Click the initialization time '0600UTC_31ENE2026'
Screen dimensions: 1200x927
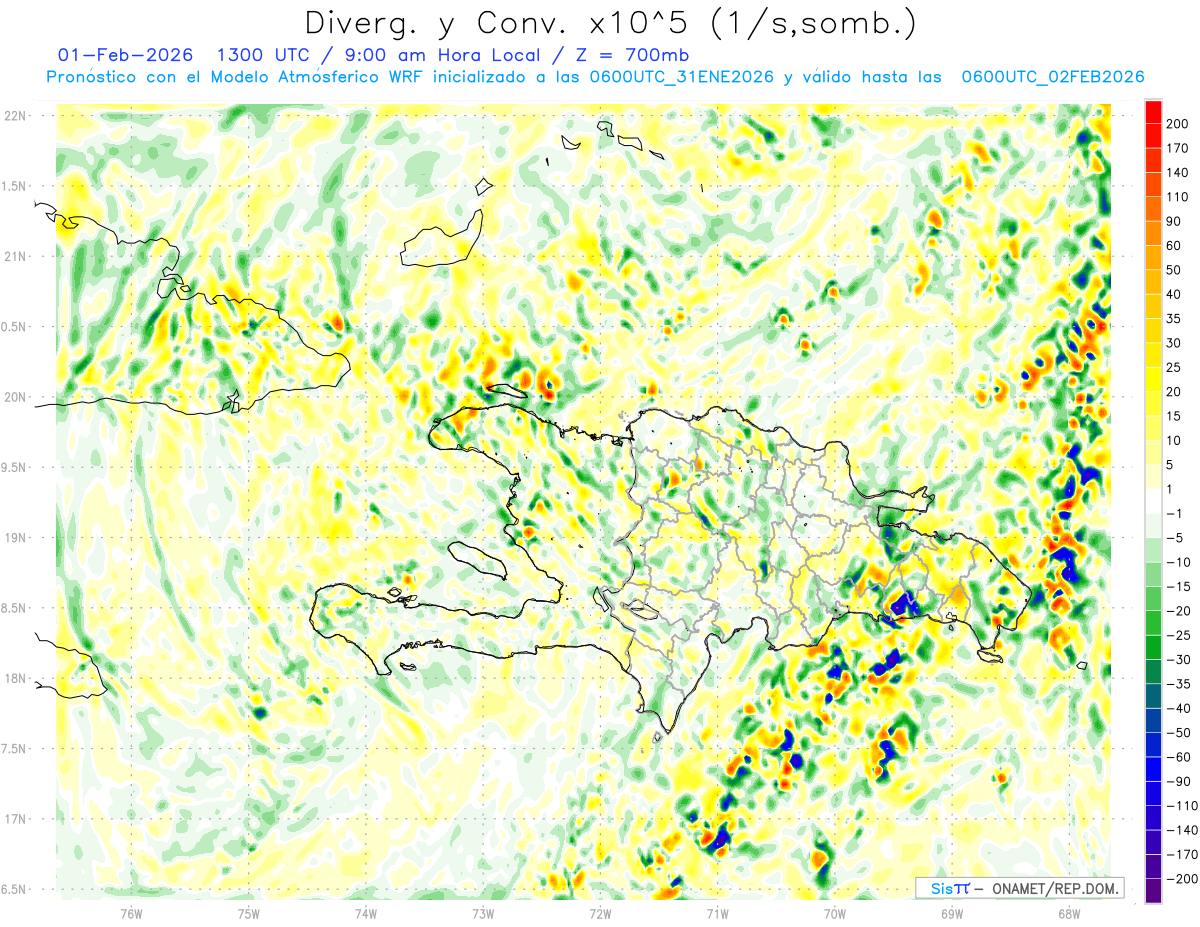click(x=680, y=77)
